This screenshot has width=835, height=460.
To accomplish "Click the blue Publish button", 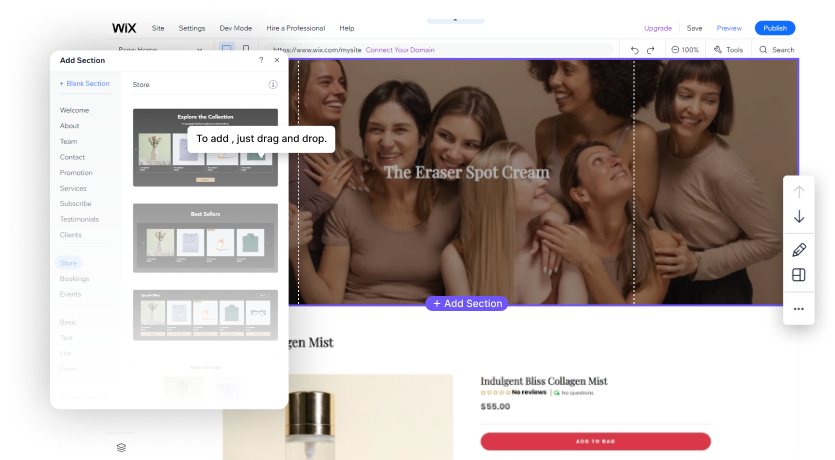I will point(775,28).
